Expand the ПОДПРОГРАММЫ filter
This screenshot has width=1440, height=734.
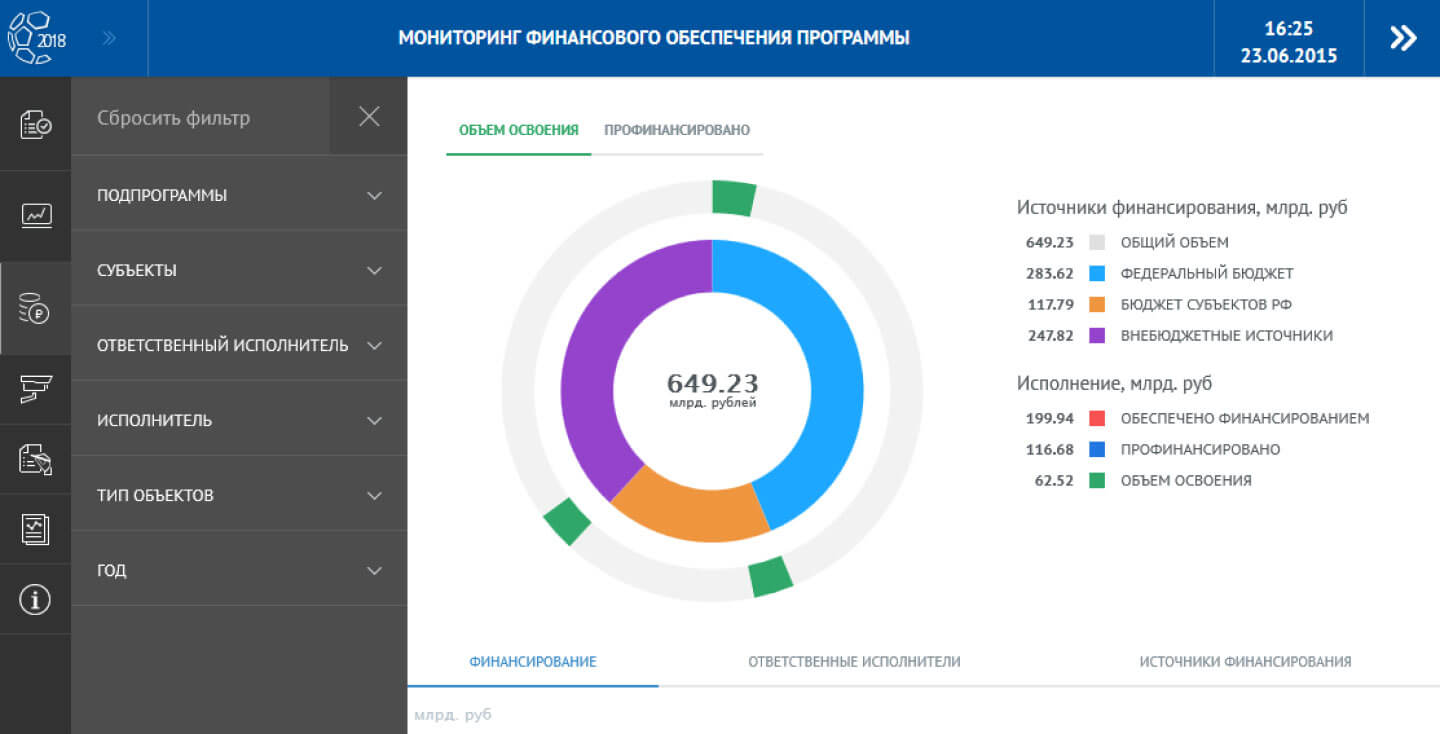click(239, 195)
